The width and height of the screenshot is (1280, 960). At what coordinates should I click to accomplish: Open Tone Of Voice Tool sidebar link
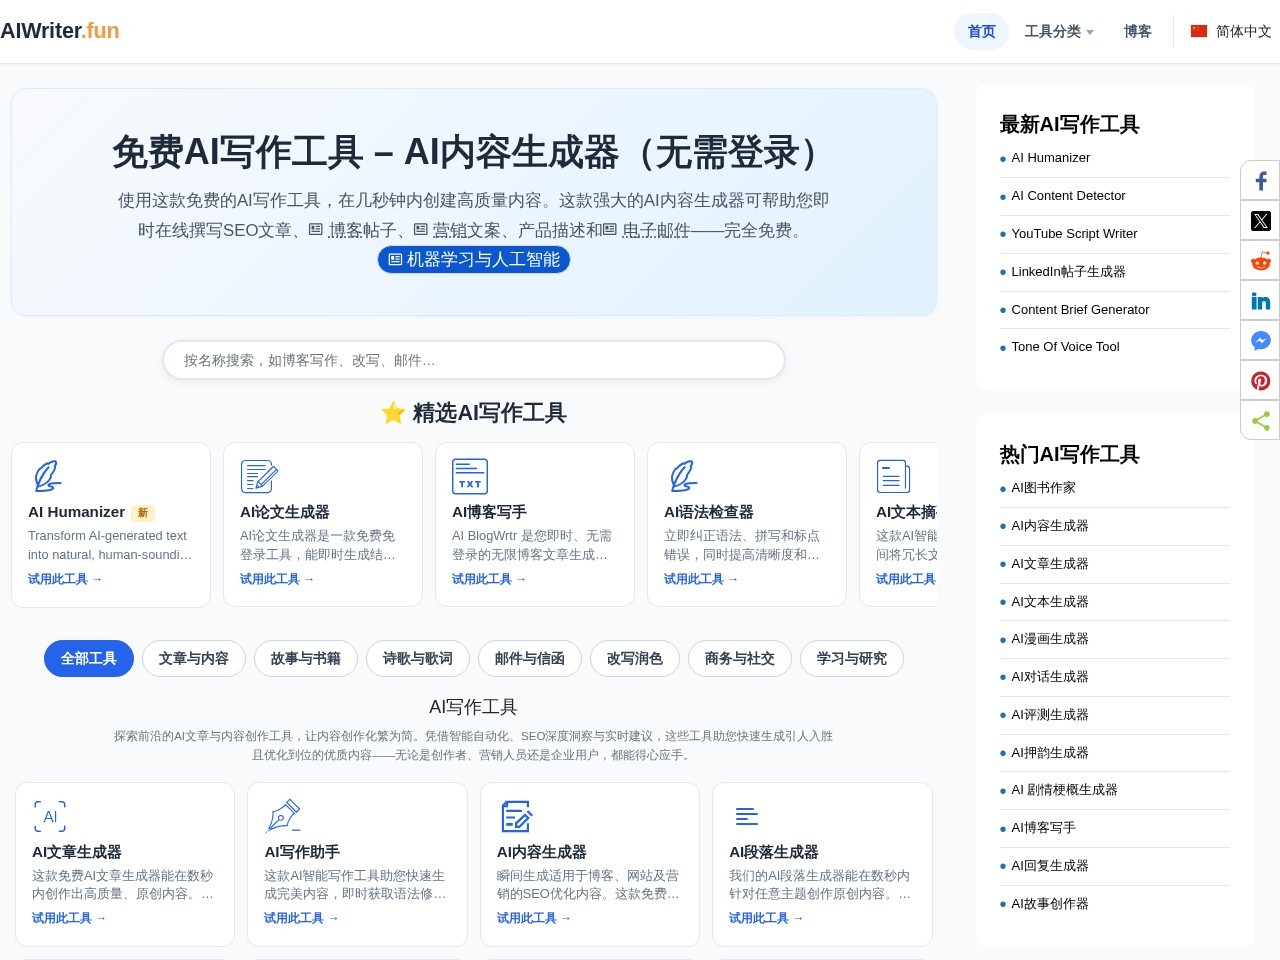click(1065, 347)
